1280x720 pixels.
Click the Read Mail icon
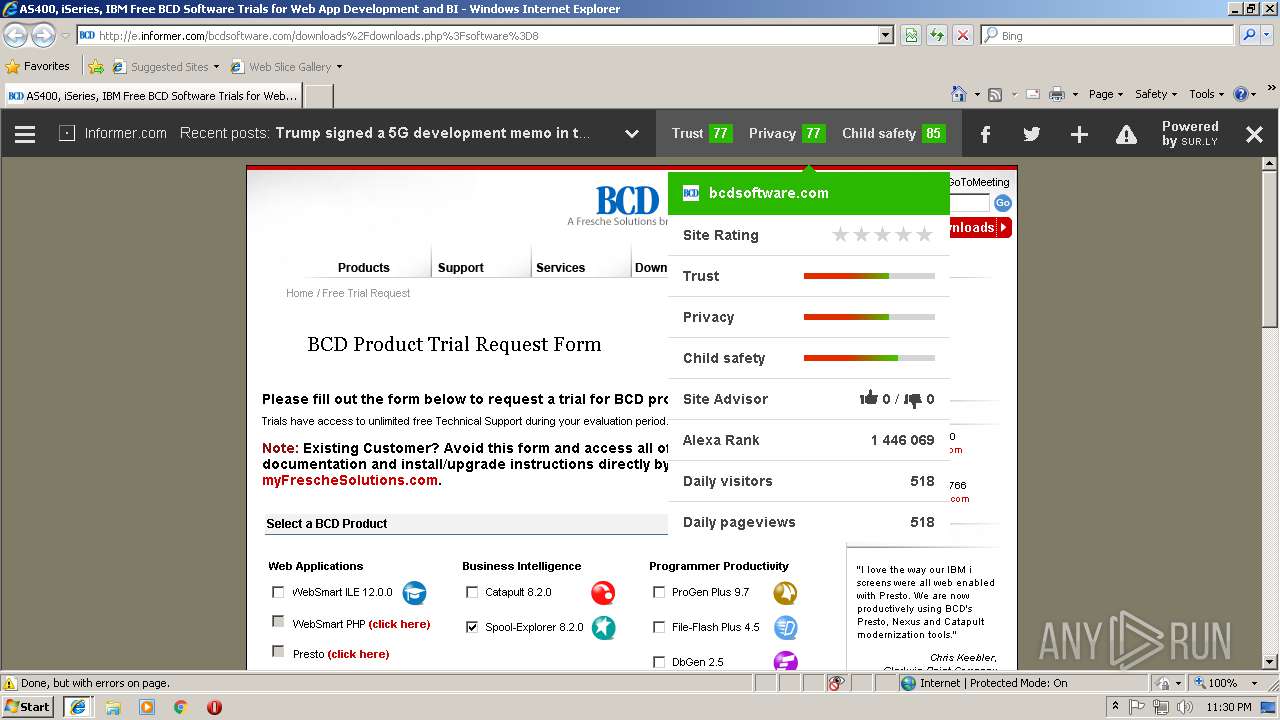click(1031, 94)
